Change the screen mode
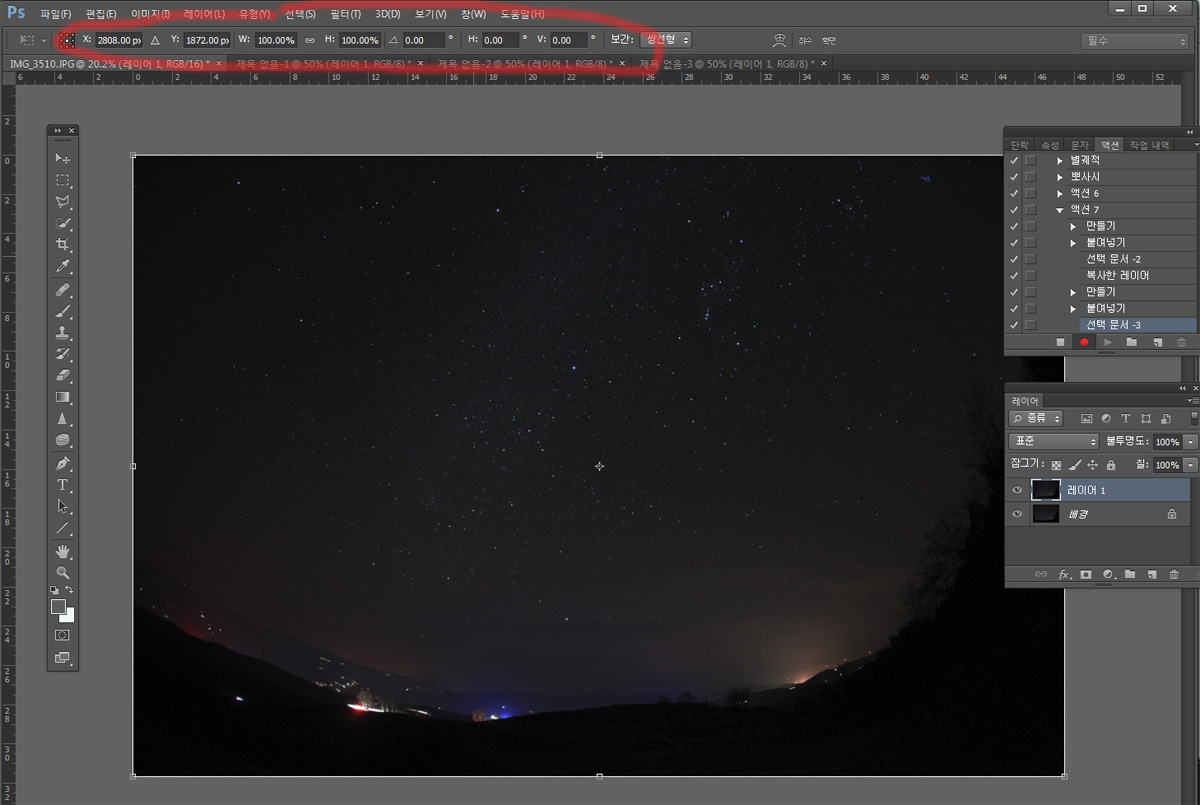The width and height of the screenshot is (1200, 805). (63, 658)
